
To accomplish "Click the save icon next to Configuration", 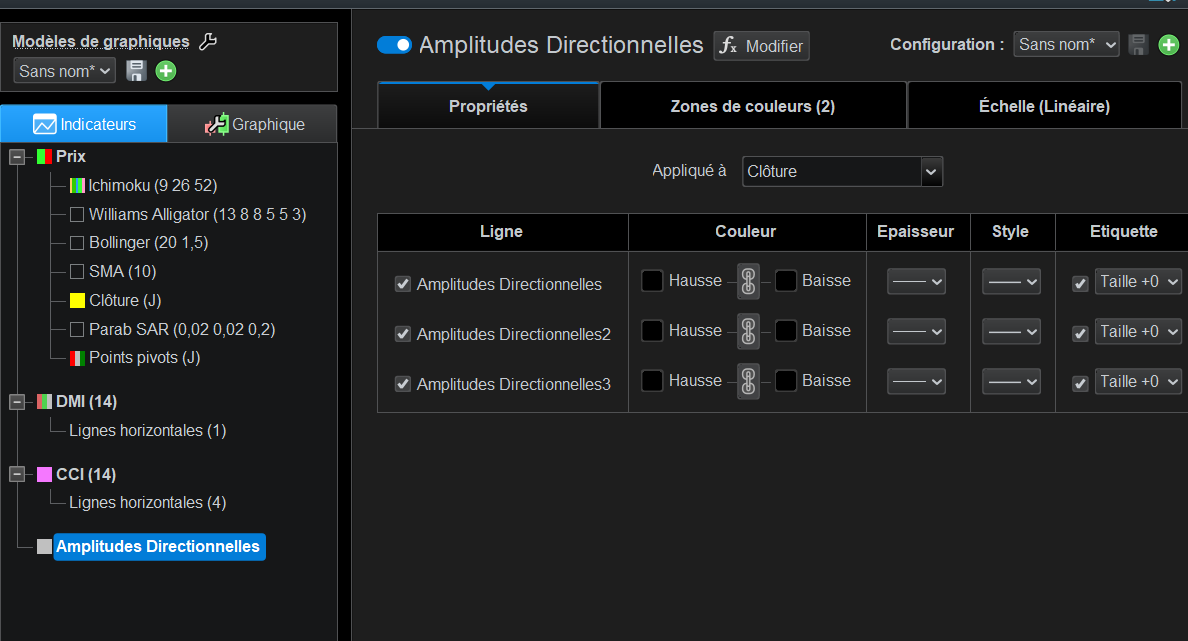I will coord(1138,44).
